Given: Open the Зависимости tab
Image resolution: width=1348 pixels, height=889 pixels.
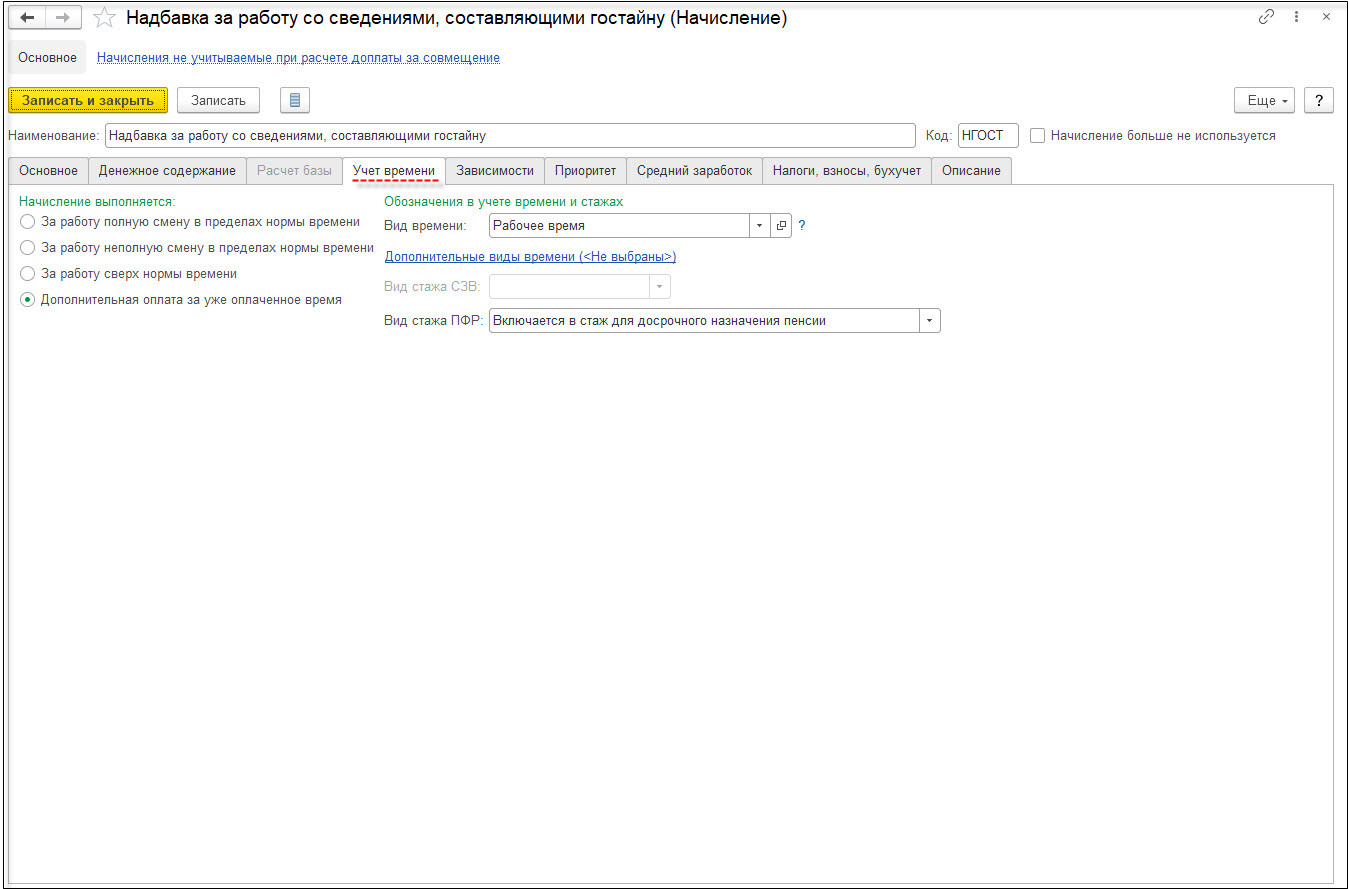Looking at the screenshot, I should [x=495, y=171].
